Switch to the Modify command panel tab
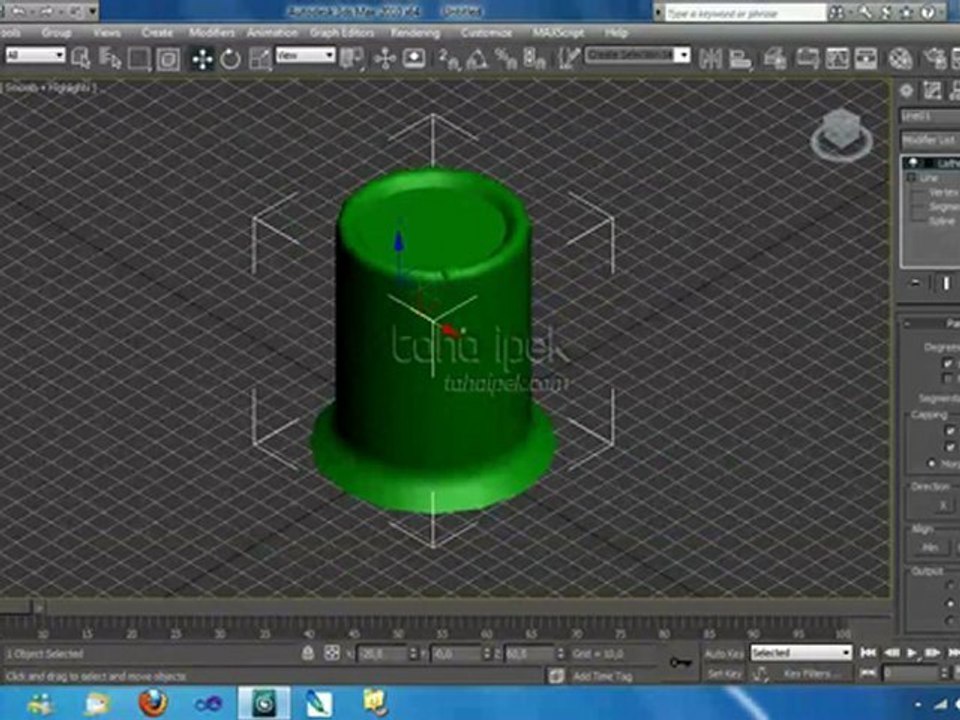 coord(932,91)
